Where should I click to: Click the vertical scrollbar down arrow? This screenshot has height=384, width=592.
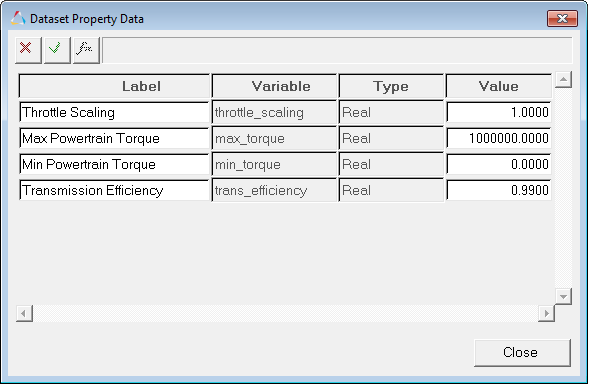[x=563, y=296]
